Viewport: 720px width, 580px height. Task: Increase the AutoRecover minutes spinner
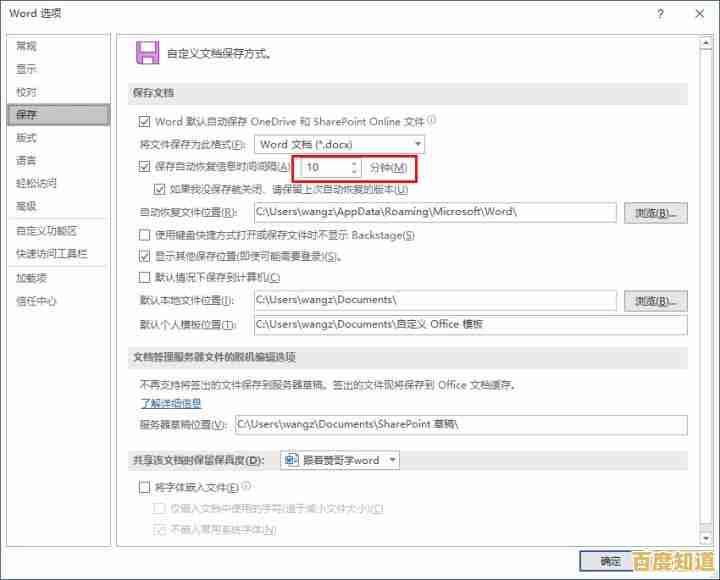[354, 164]
